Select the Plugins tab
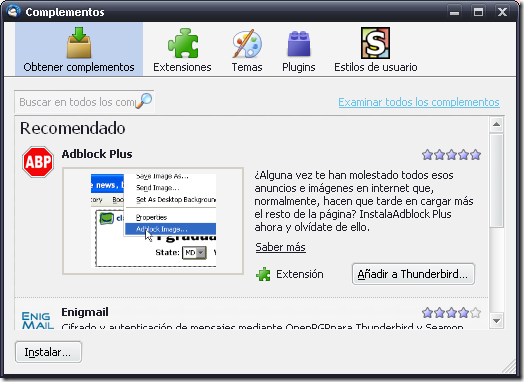 coord(298,49)
